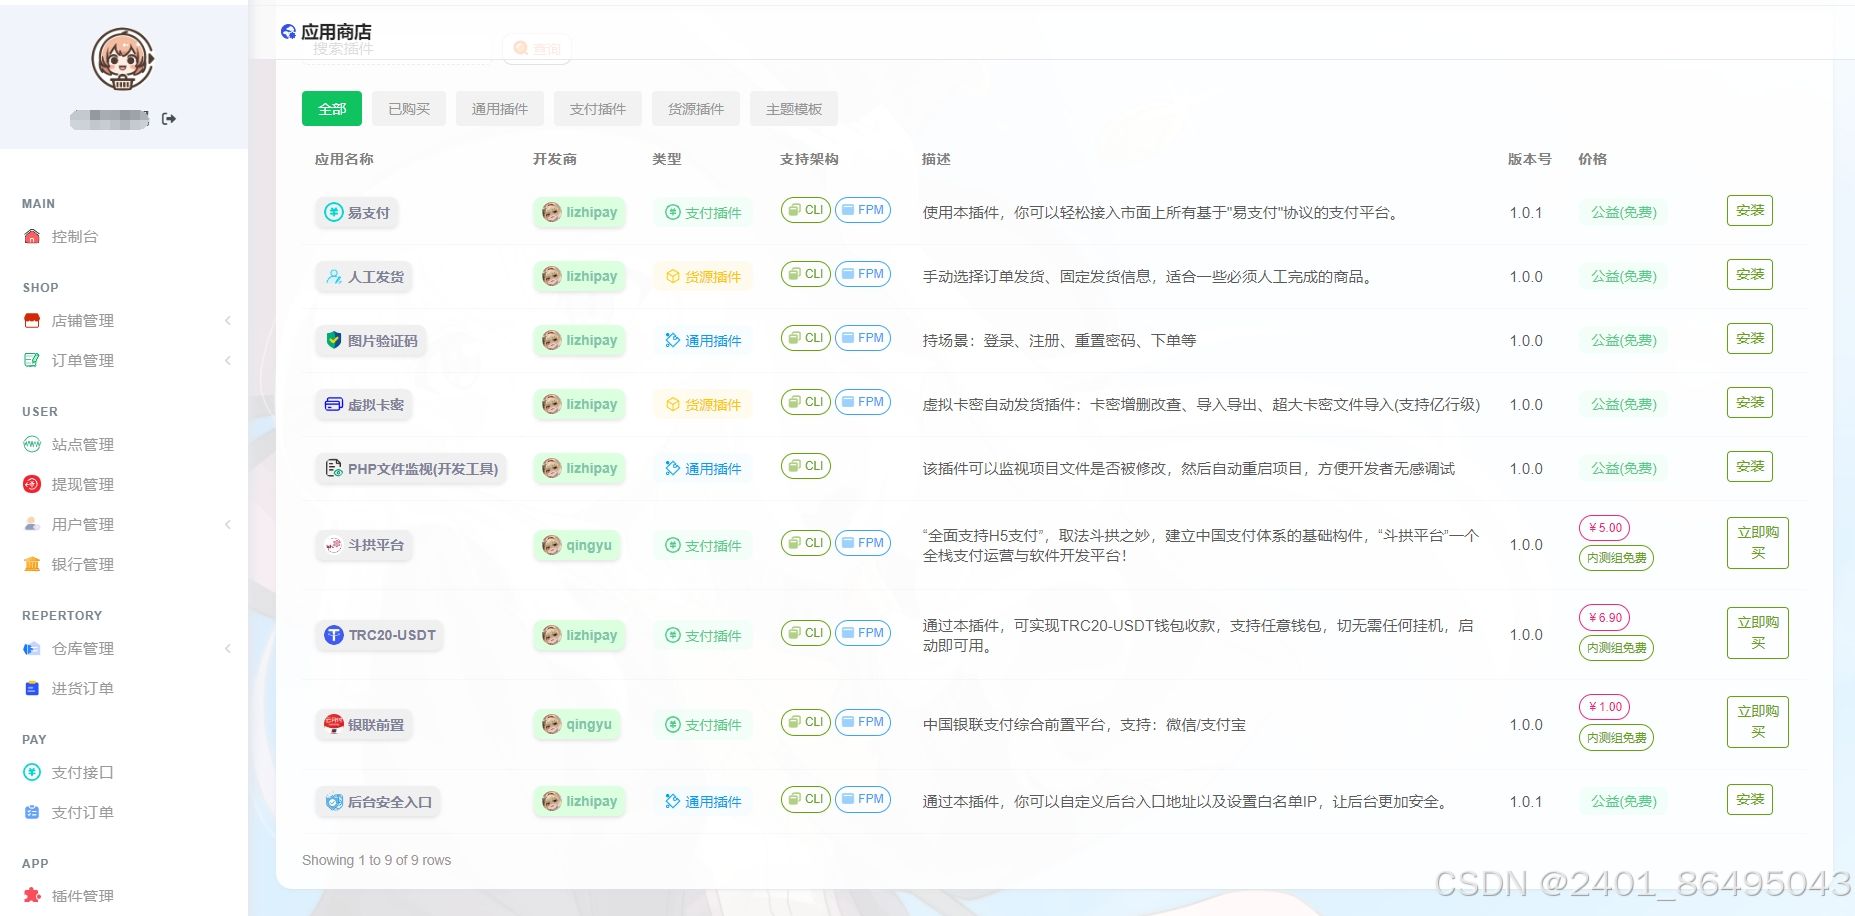Click the TRC20-USDT plugin icon
The width and height of the screenshot is (1855, 916).
tap(333, 635)
